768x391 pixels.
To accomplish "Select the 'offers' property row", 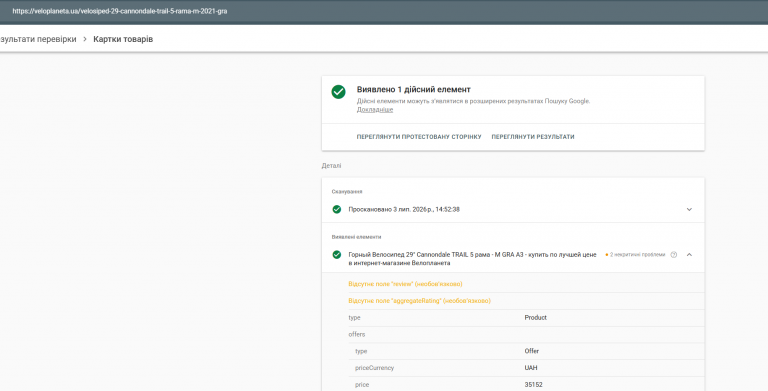I will click(x=526, y=334).
